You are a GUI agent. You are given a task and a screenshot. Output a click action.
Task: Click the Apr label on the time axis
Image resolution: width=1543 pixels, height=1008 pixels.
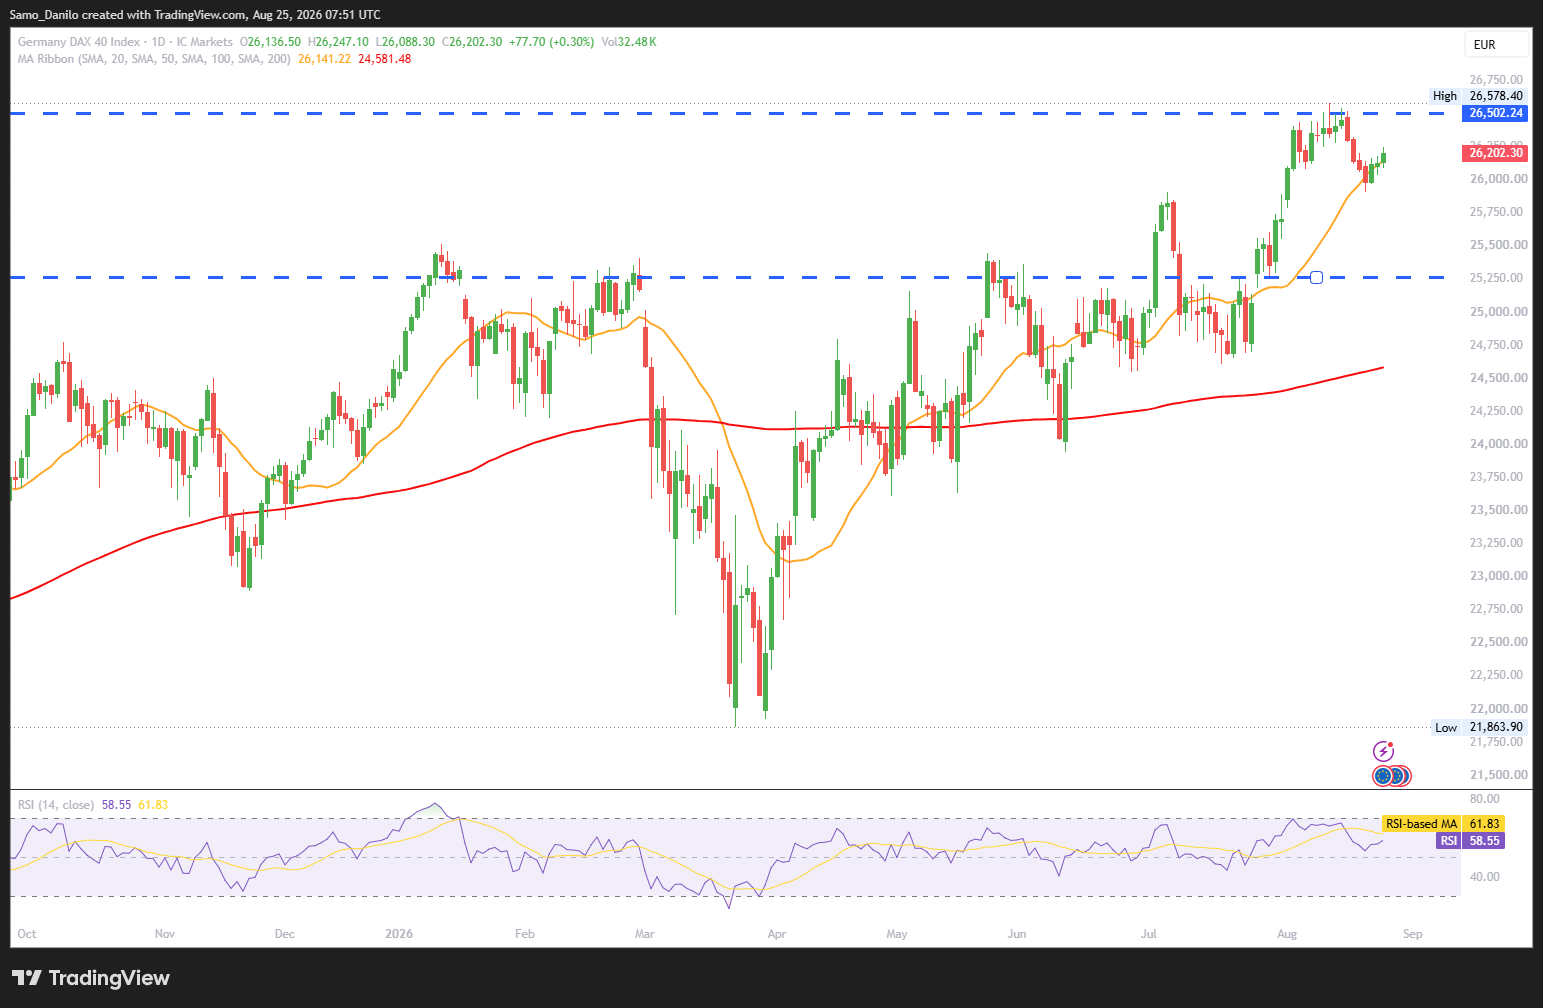coord(777,934)
